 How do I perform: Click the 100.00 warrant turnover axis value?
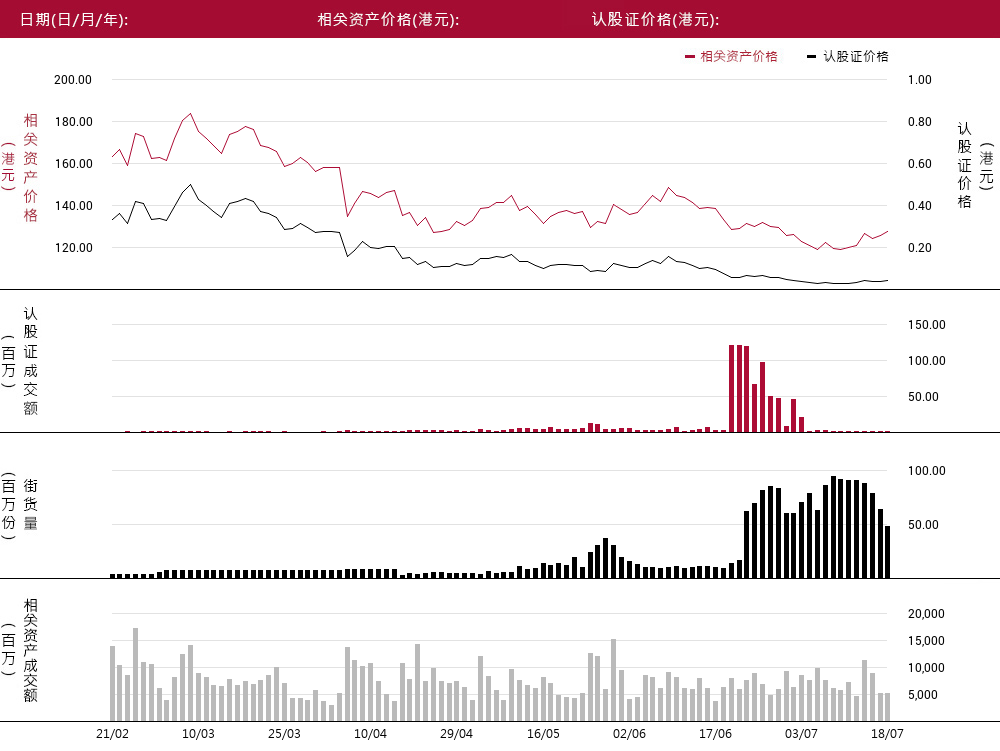tap(927, 360)
